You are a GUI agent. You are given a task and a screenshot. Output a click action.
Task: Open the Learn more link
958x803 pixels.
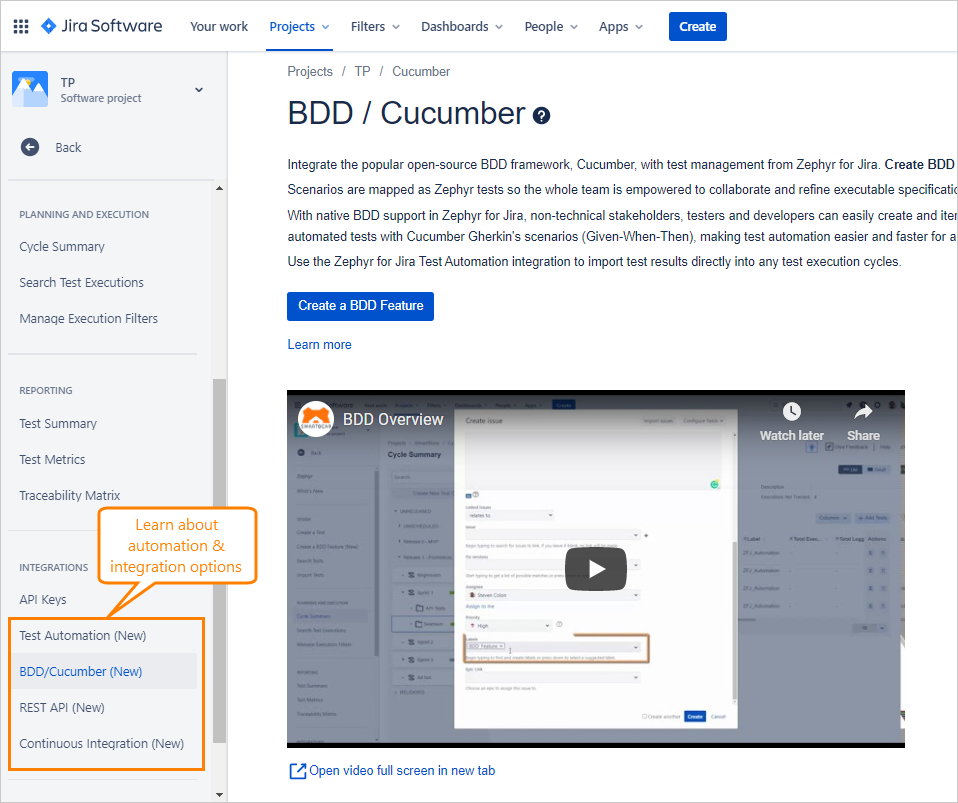pyautogui.click(x=319, y=344)
